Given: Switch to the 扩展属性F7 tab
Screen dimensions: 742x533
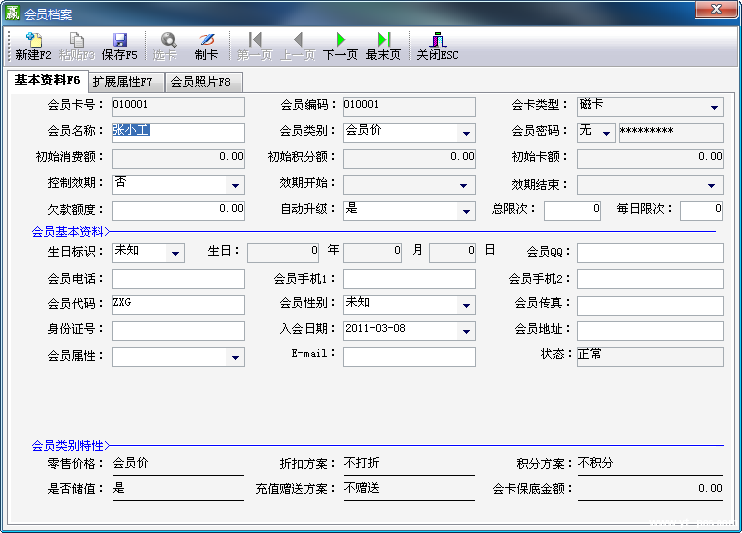Looking at the screenshot, I should 123,82.
